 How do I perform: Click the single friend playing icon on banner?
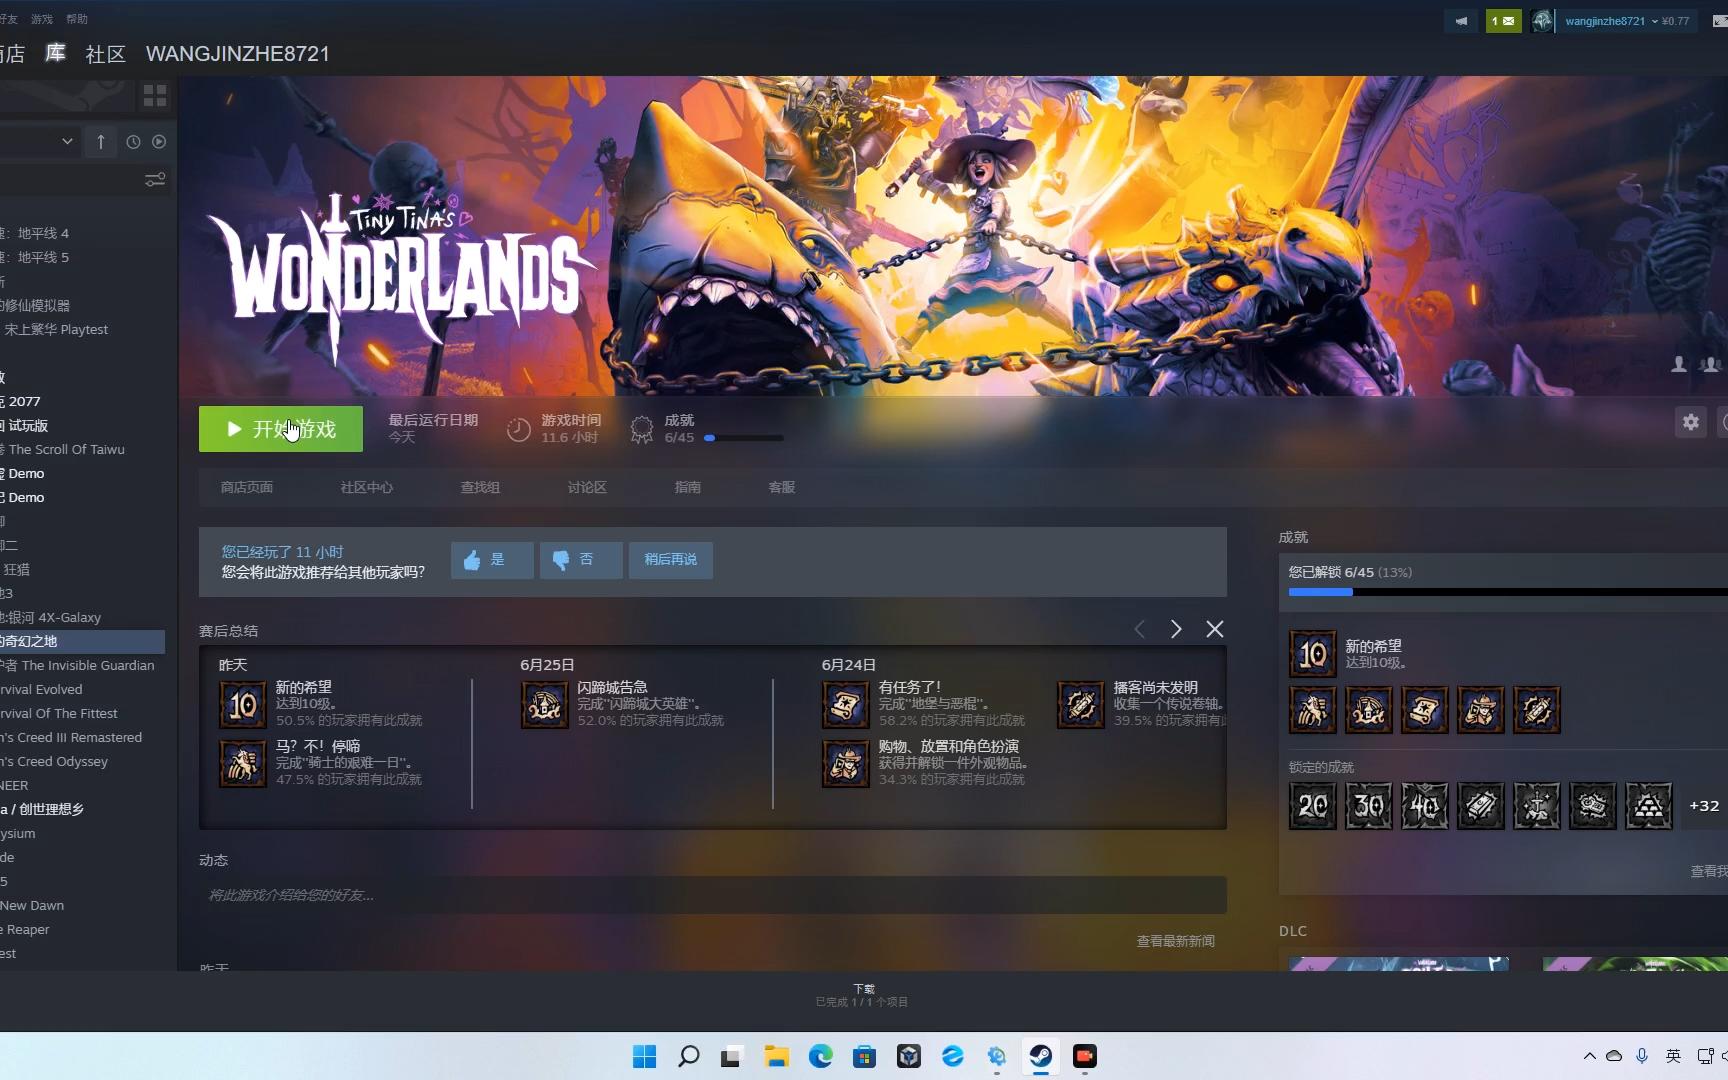(x=1679, y=364)
